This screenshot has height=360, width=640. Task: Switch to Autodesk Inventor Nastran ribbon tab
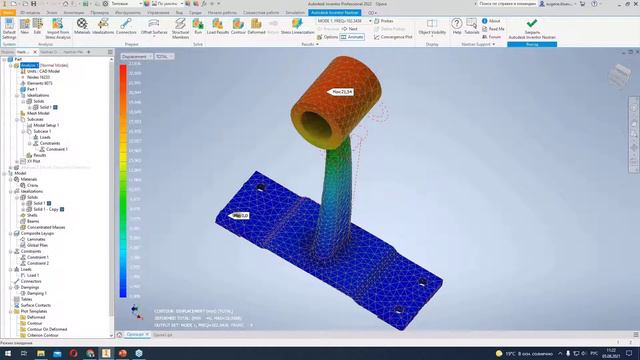[x=334, y=13]
